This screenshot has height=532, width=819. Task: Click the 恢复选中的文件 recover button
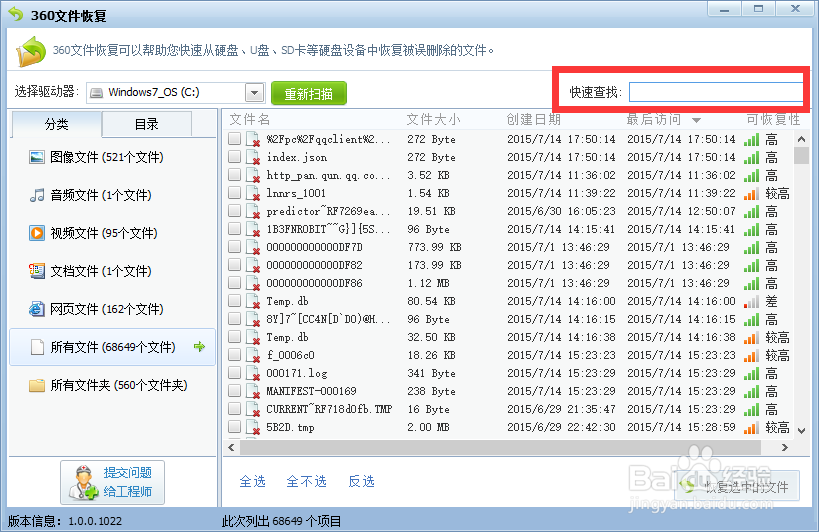737,486
